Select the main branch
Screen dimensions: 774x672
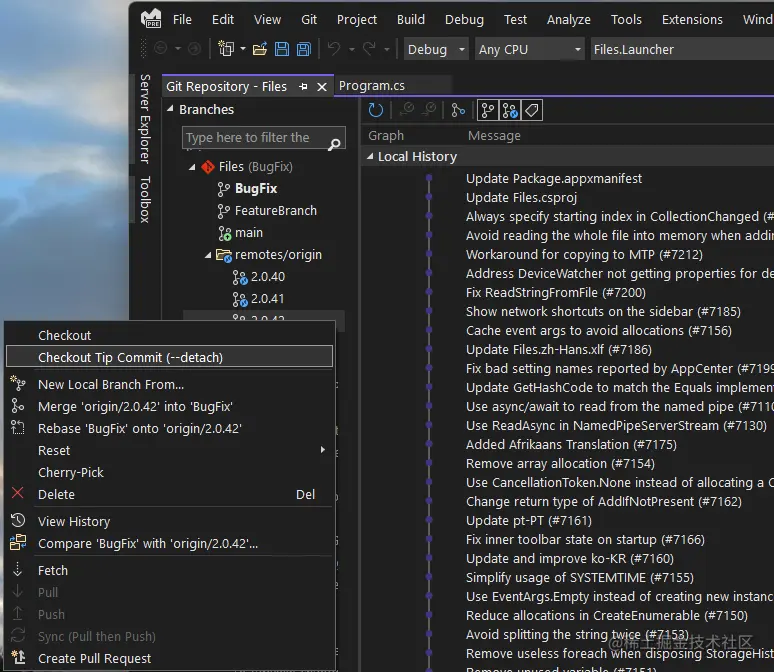pyautogui.click(x=248, y=233)
